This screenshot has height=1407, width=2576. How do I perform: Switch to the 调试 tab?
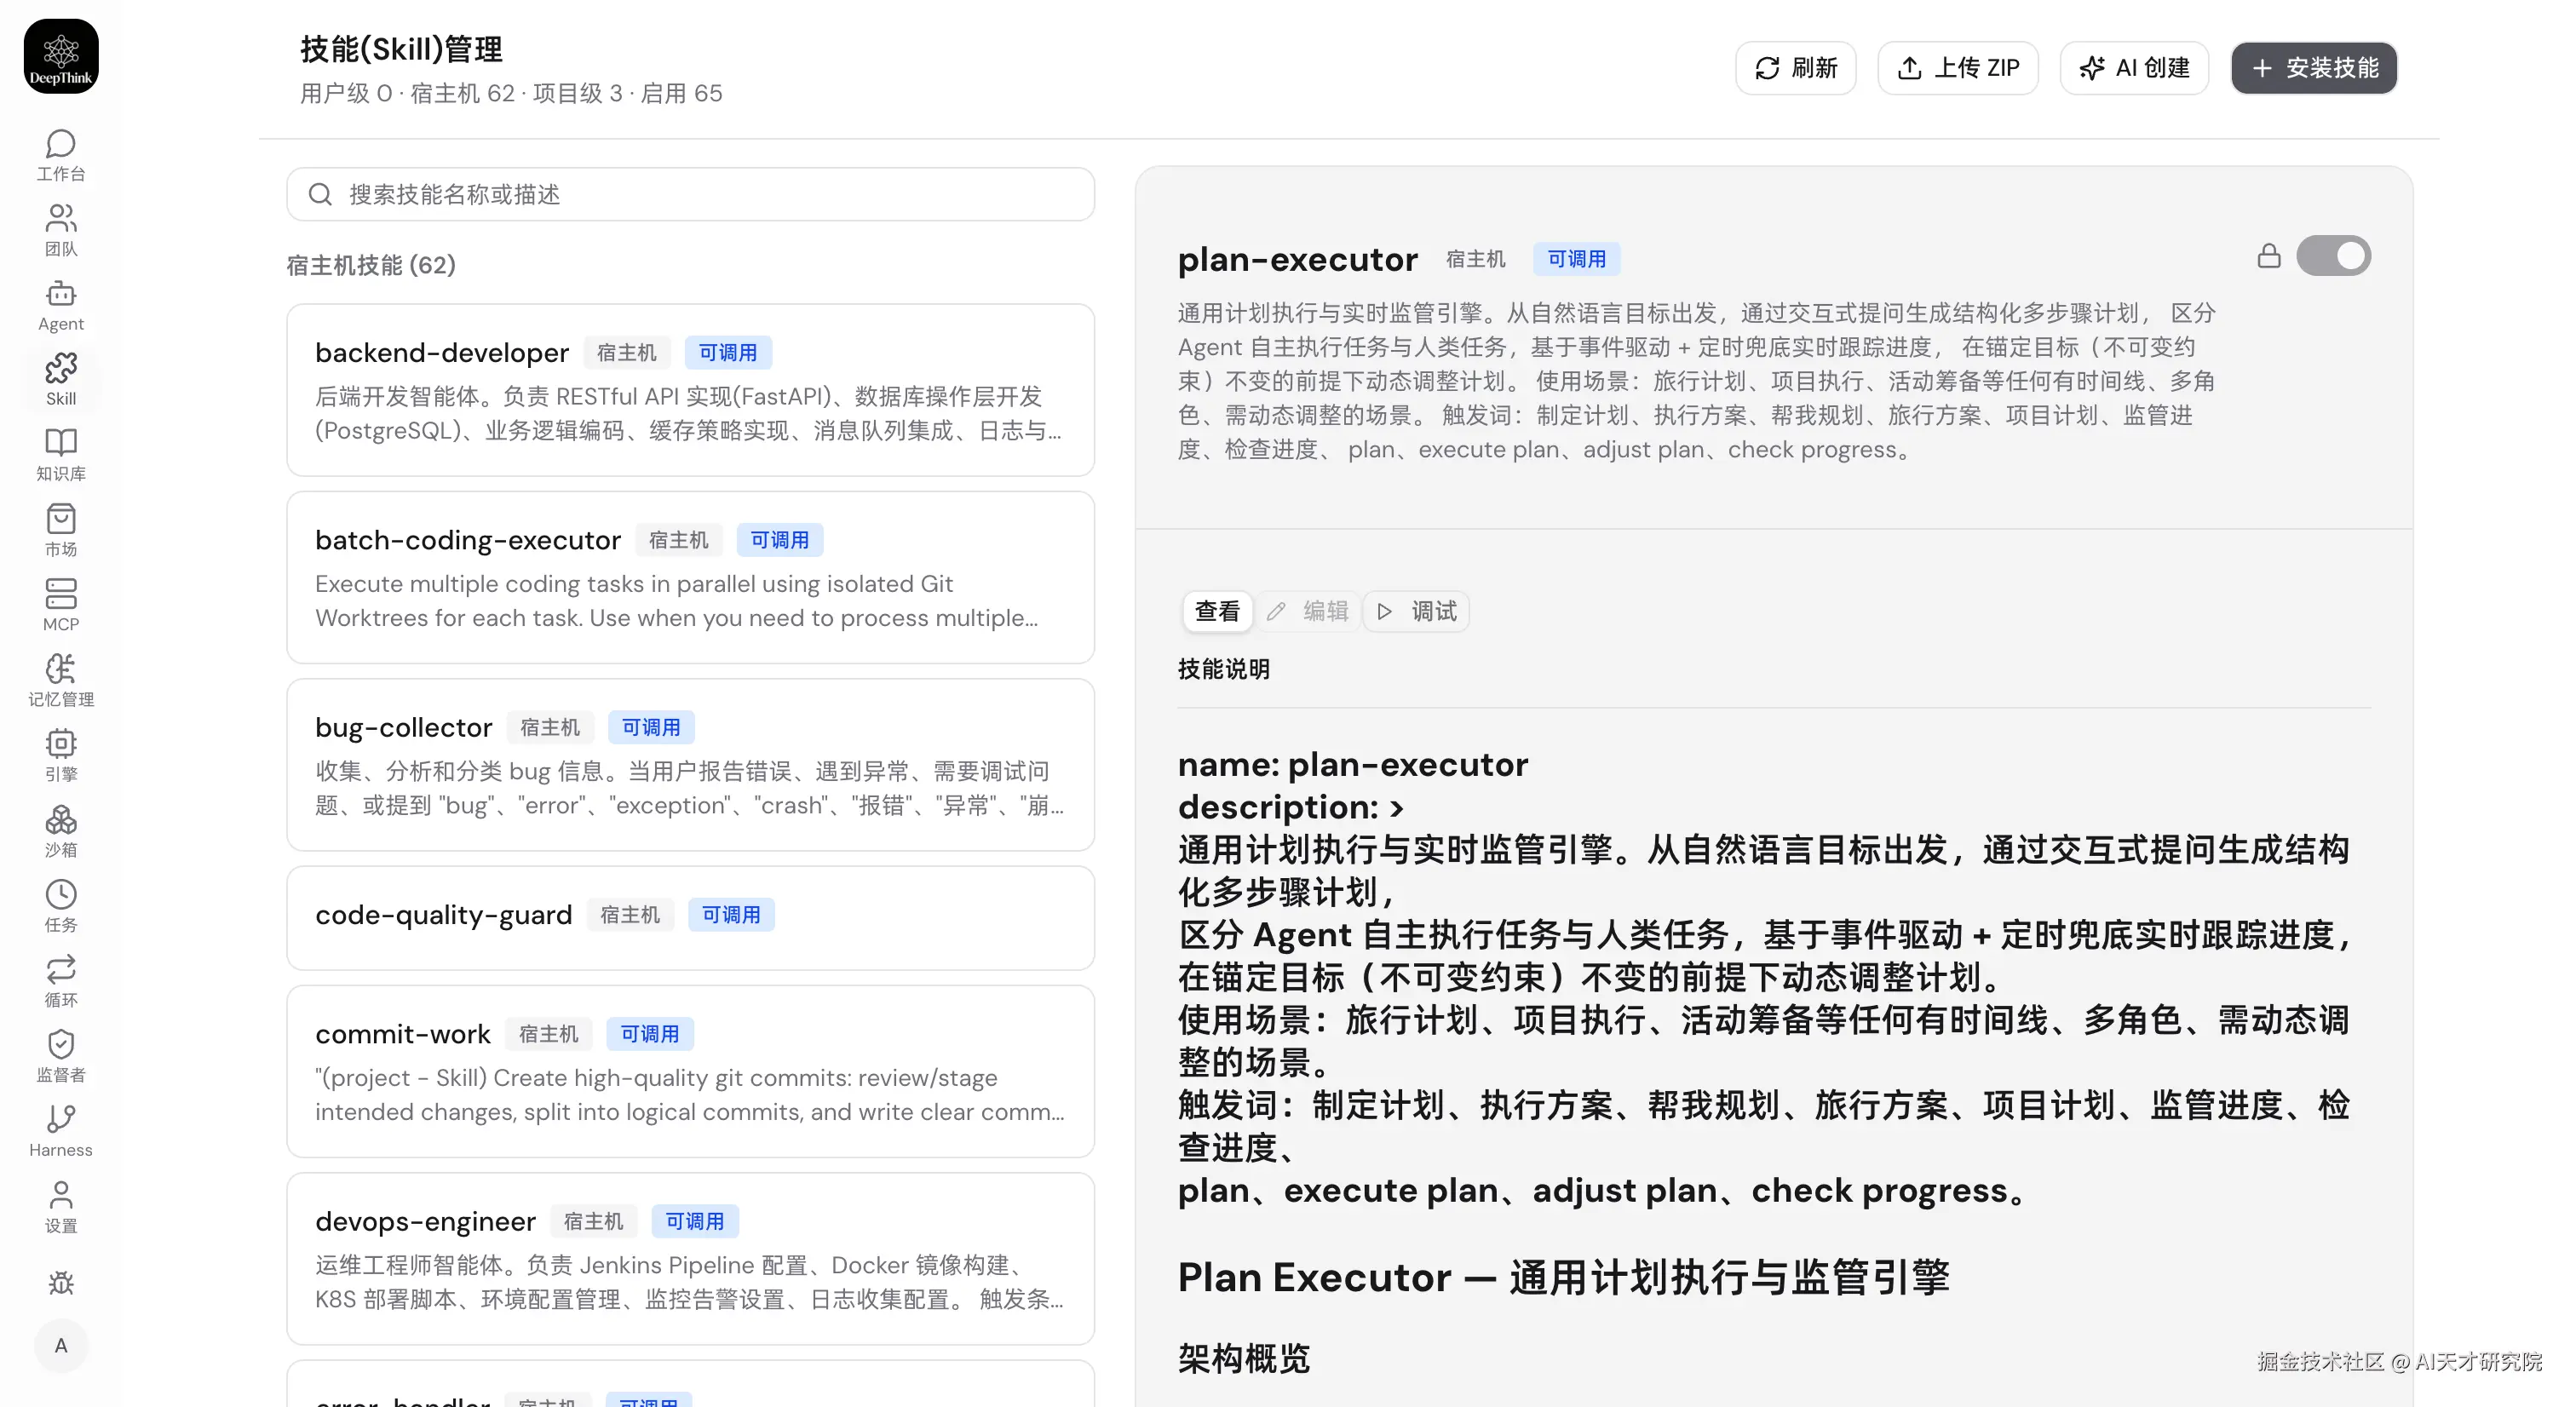[1417, 611]
